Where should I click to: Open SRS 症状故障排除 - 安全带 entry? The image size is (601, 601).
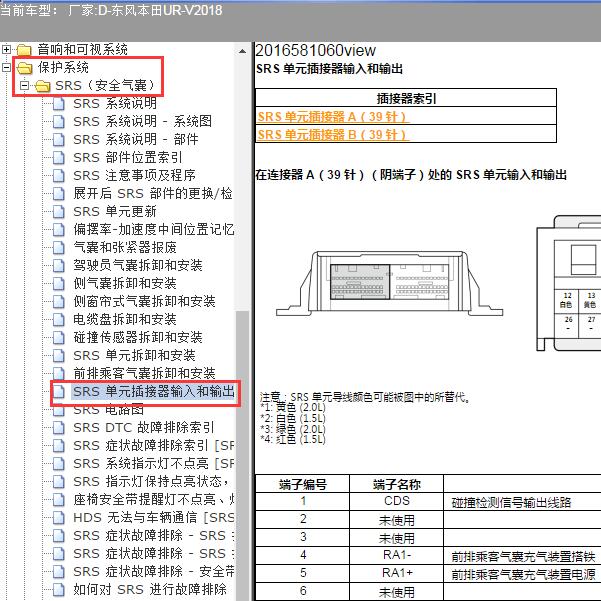click(153, 571)
